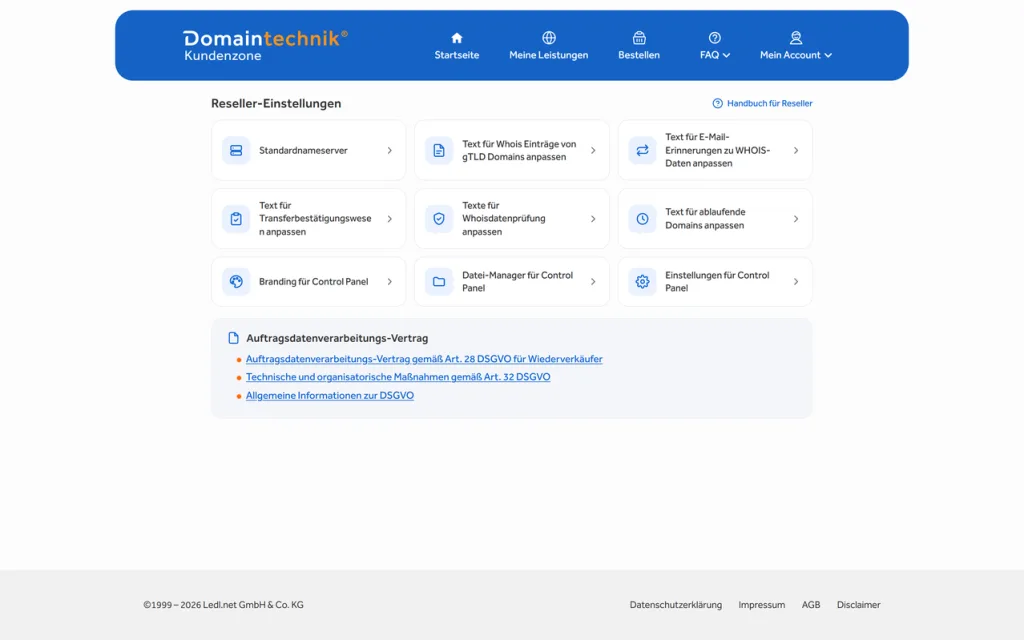1024x640 pixels.
Task: Click the basket icon above Bestellen
Action: click(x=639, y=38)
